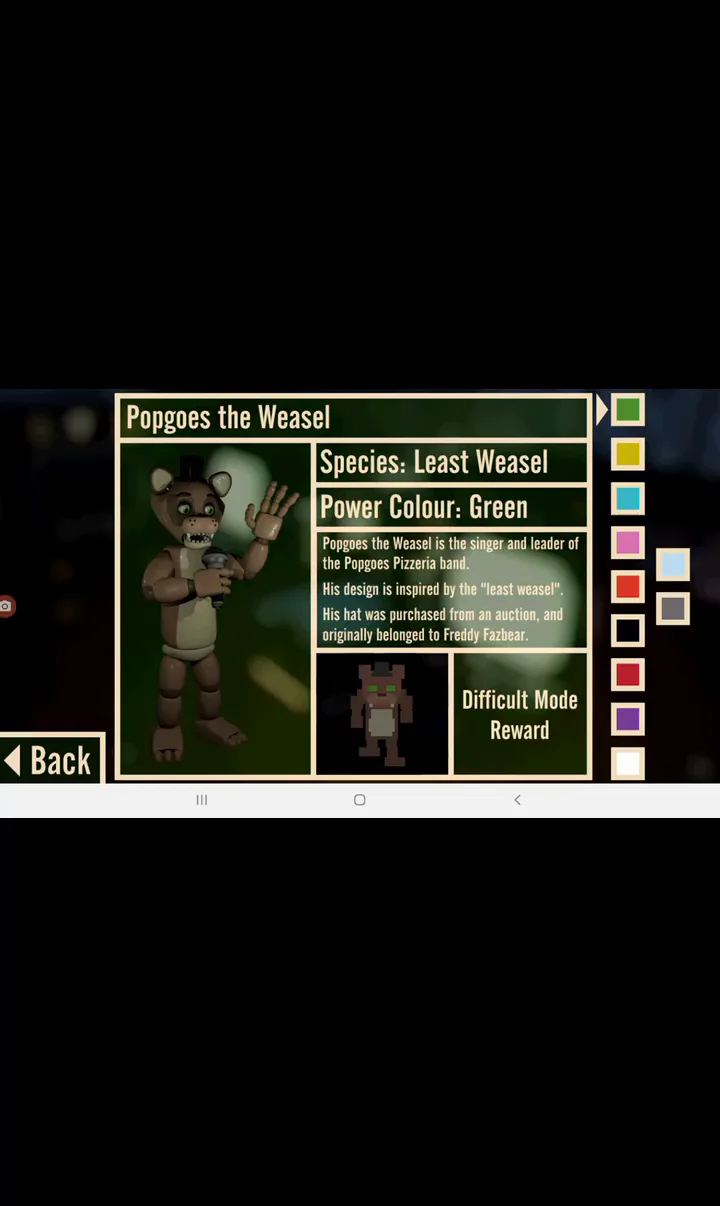Tap the Android back navigation chevron
The width and height of the screenshot is (720, 1206).
tap(517, 800)
